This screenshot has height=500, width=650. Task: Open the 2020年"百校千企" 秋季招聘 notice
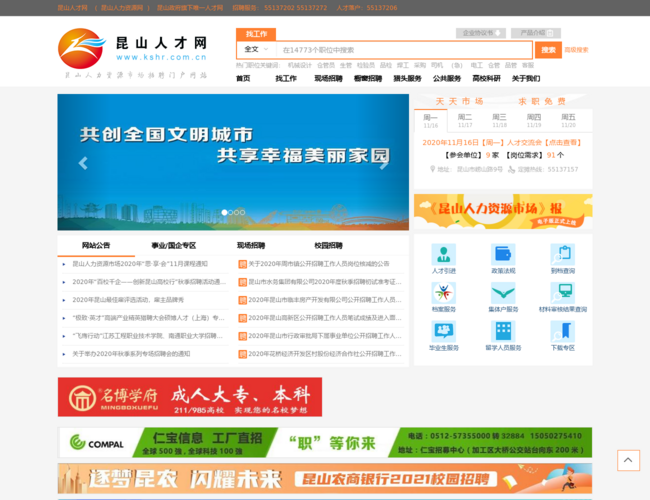point(149,282)
